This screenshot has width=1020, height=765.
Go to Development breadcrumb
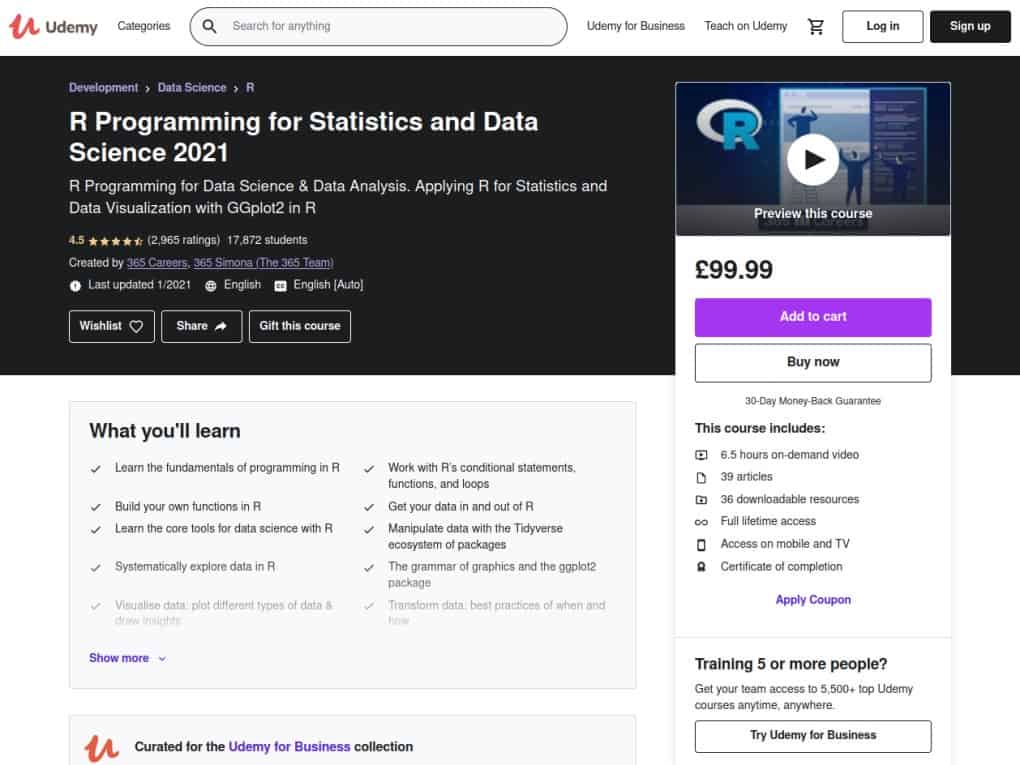point(103,88)
